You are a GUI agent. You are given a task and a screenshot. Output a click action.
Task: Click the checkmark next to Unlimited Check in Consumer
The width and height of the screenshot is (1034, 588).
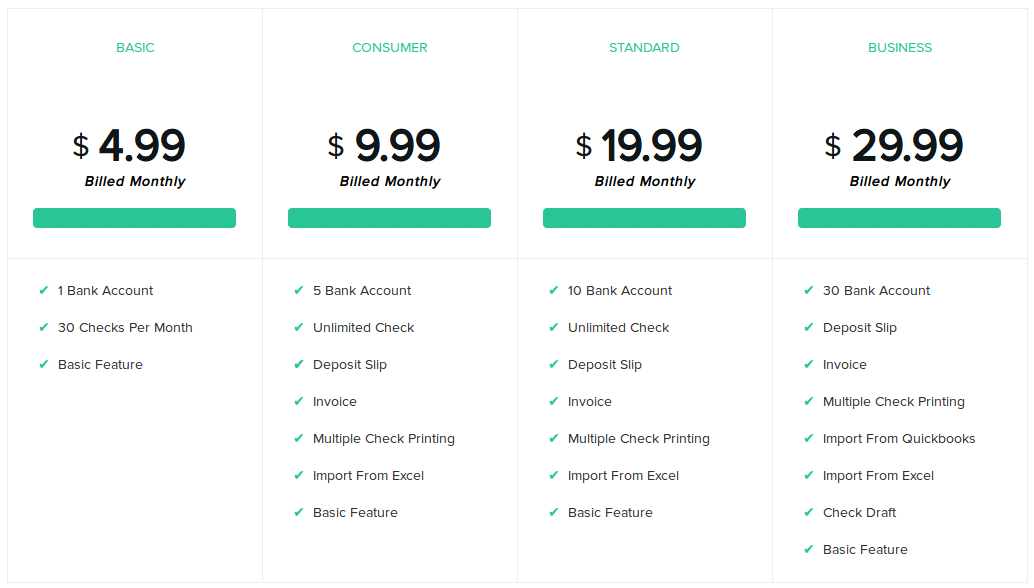(x=299, y=328)
